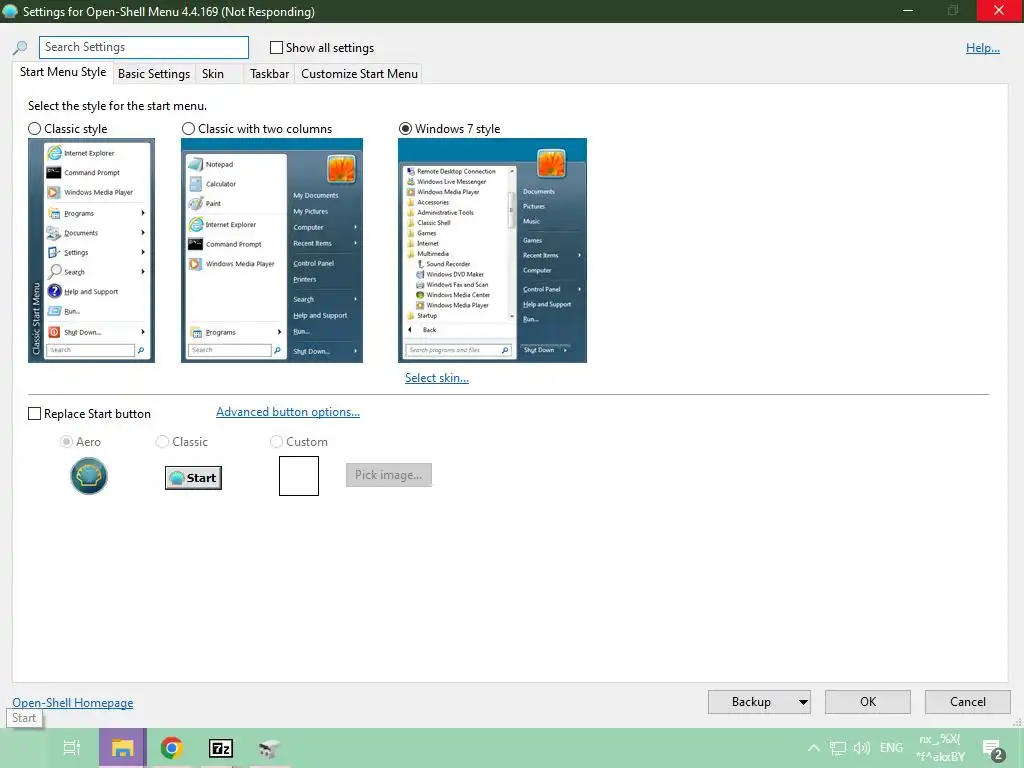Click the Open-Shell icon in title bar
Viewport: 1024px width, 768px height.
[10, 11]
